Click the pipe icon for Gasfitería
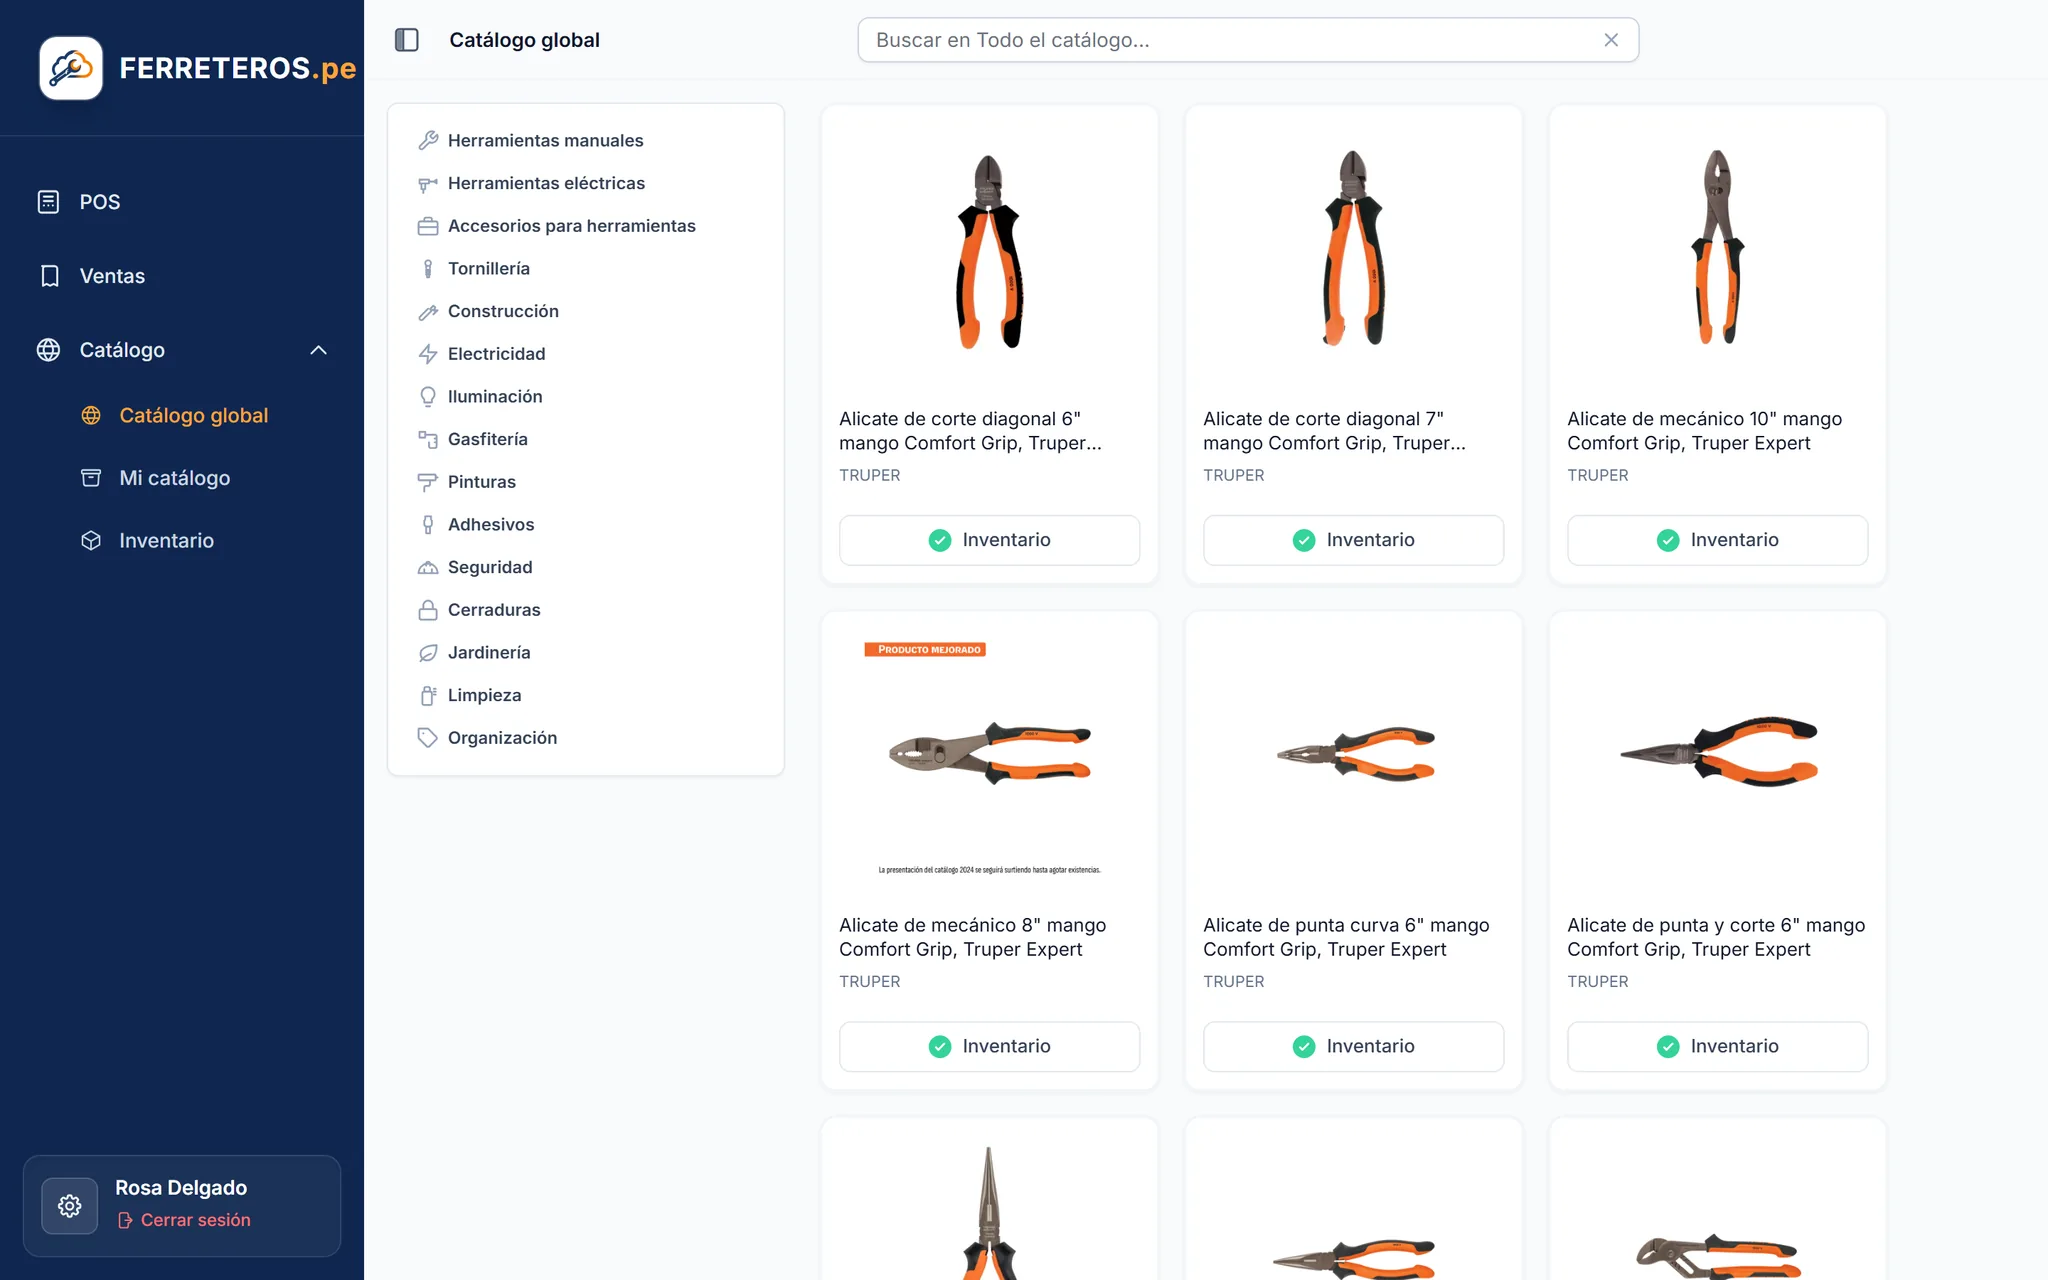This screenshot has height=1280, width=2048. click(428, 440)
